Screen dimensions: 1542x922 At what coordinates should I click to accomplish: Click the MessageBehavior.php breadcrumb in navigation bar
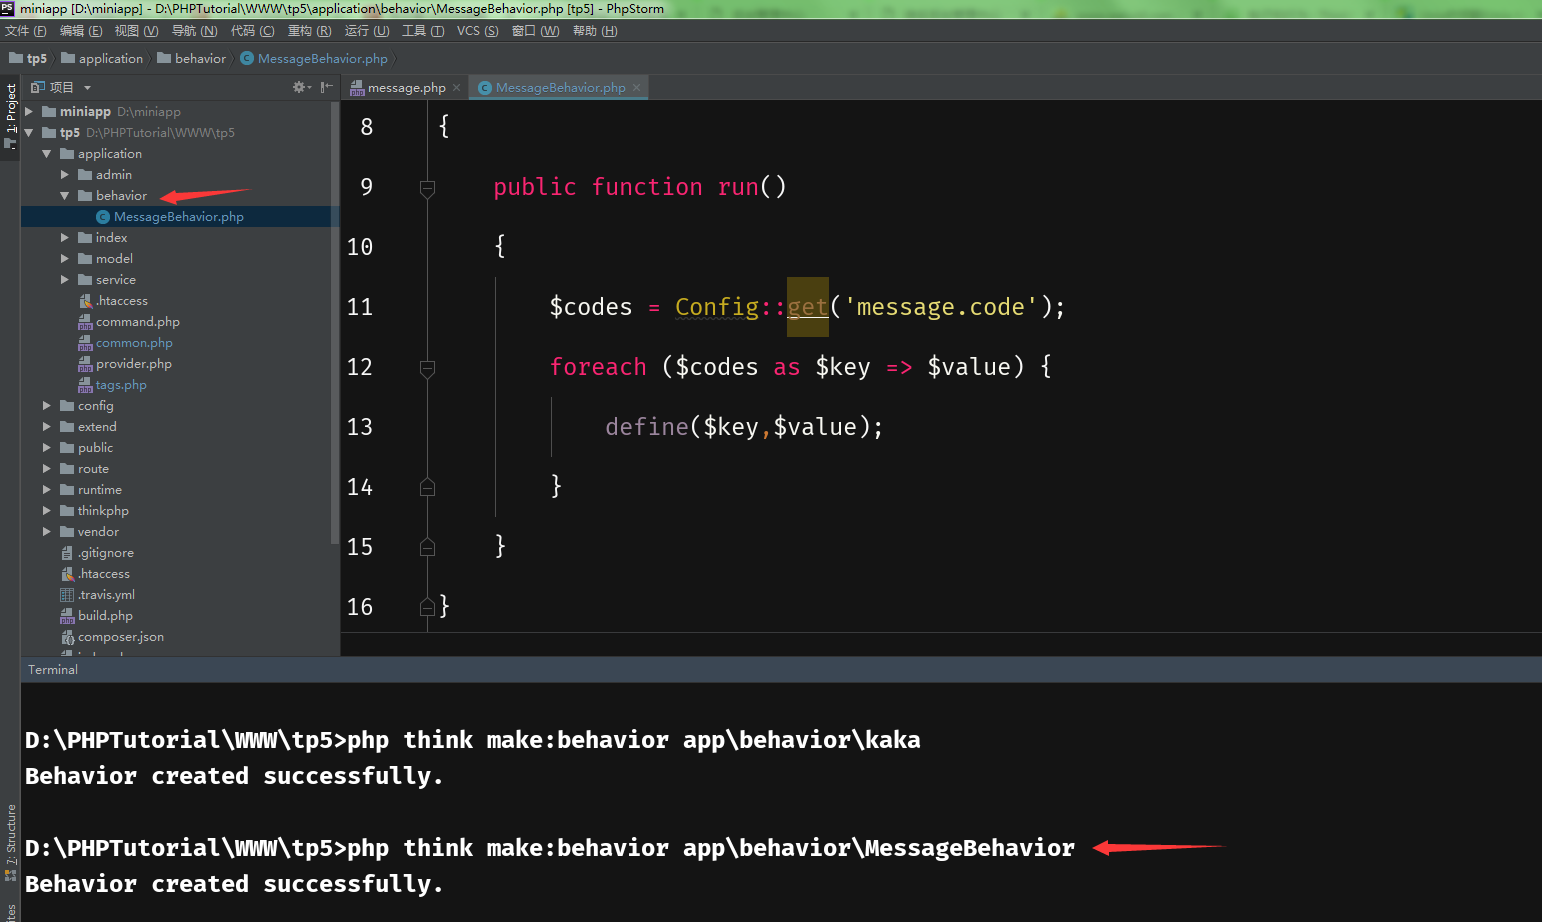(x=314, y=58)
